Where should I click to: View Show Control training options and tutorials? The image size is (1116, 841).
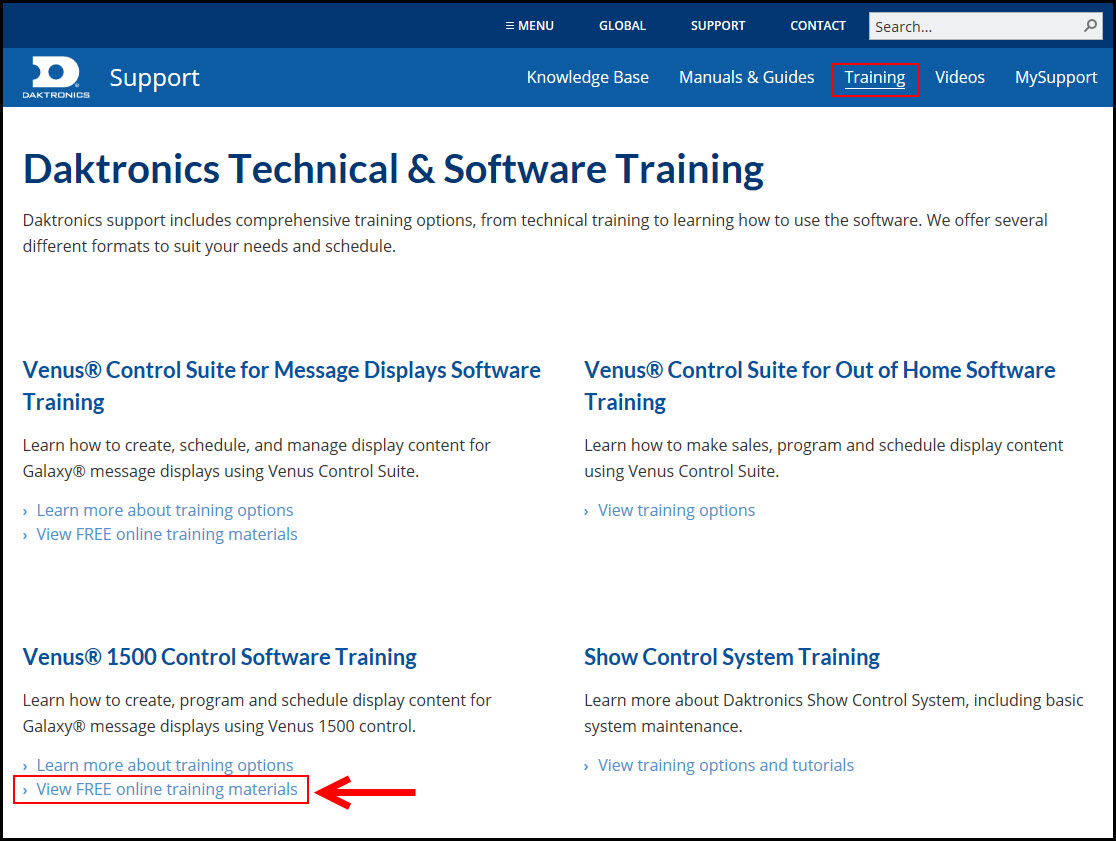coord(725,764)
